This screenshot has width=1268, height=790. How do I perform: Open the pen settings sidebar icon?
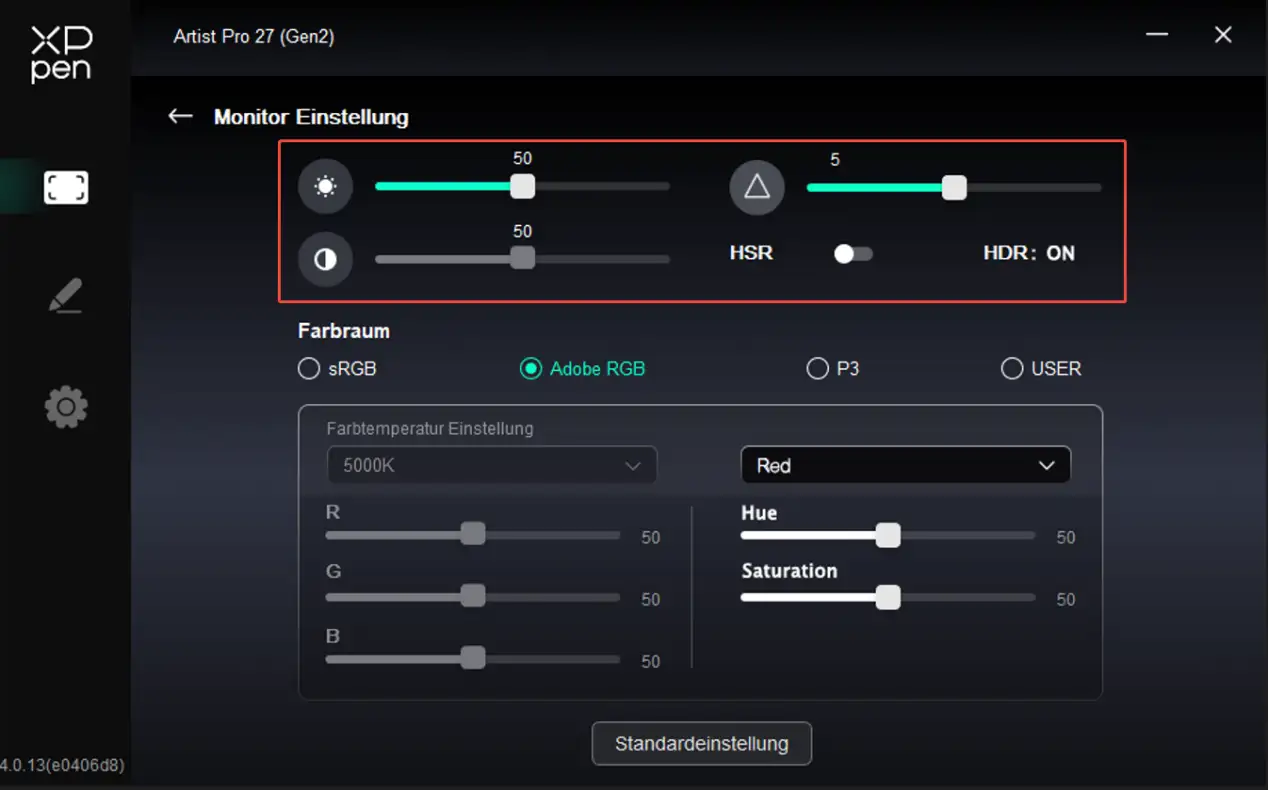(66, 297)
